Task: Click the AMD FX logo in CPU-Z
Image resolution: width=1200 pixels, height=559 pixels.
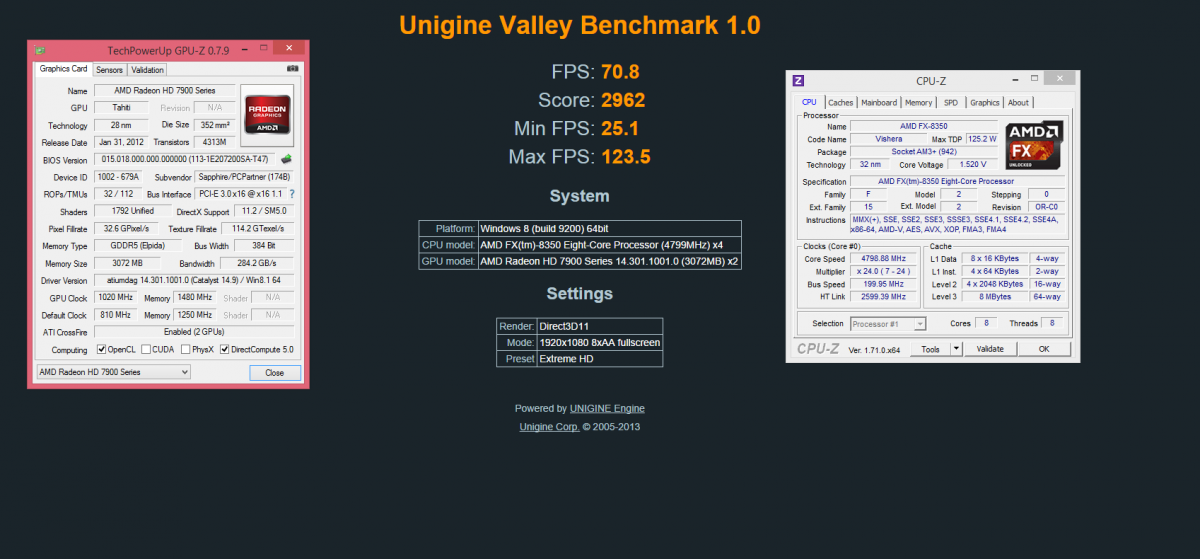Action: (1034, 146)
